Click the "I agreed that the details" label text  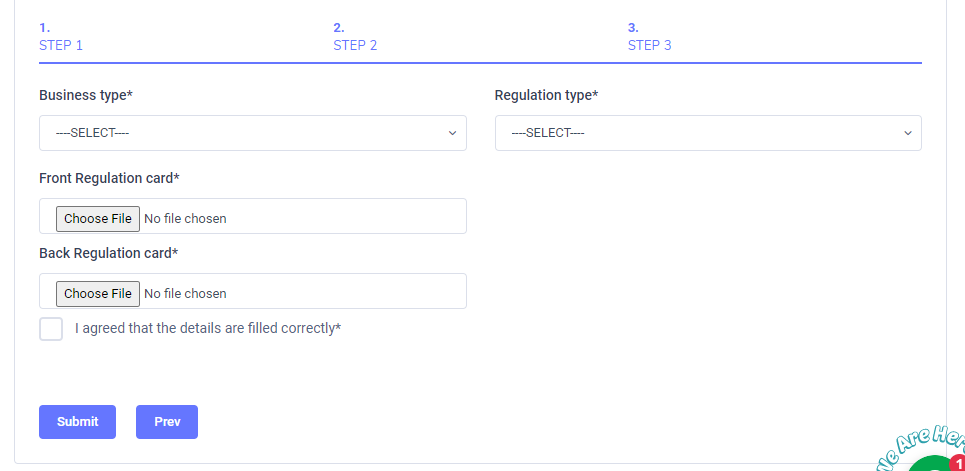[208, 328]
